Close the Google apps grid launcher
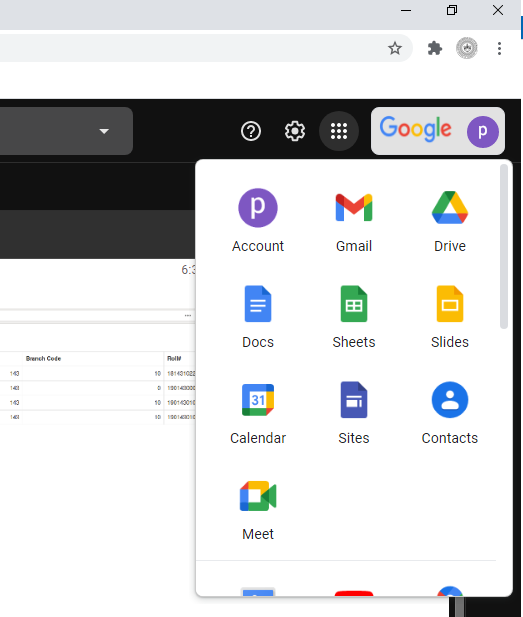523x617 pixels. (339, 131)
